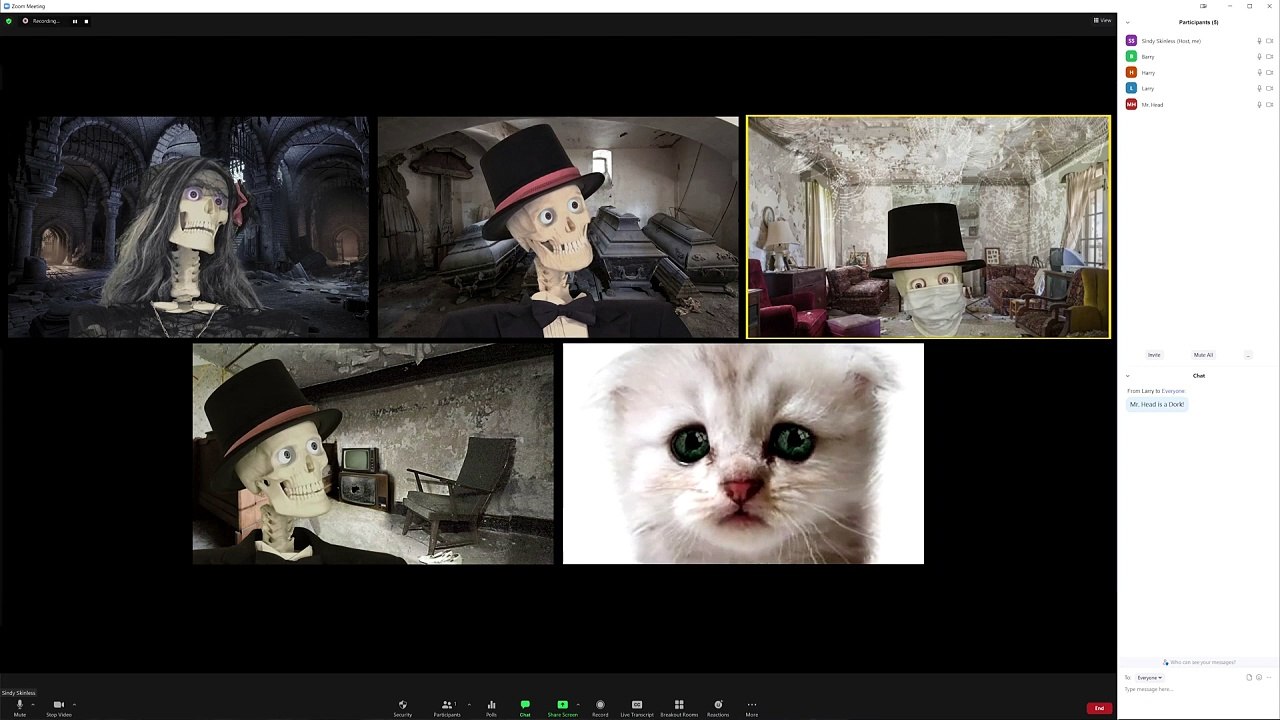Expand video options arrow next to Stop Video
This screenshot has width=1280, height=720.
click(x=74, y=704)
